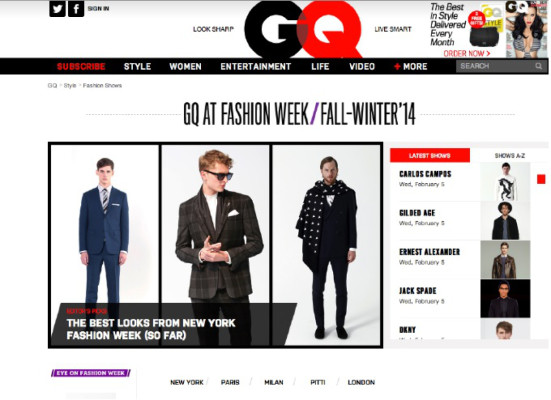Screen dimensions: 551x400
Task: Select the Paris city filter
Action: [230, 382]
